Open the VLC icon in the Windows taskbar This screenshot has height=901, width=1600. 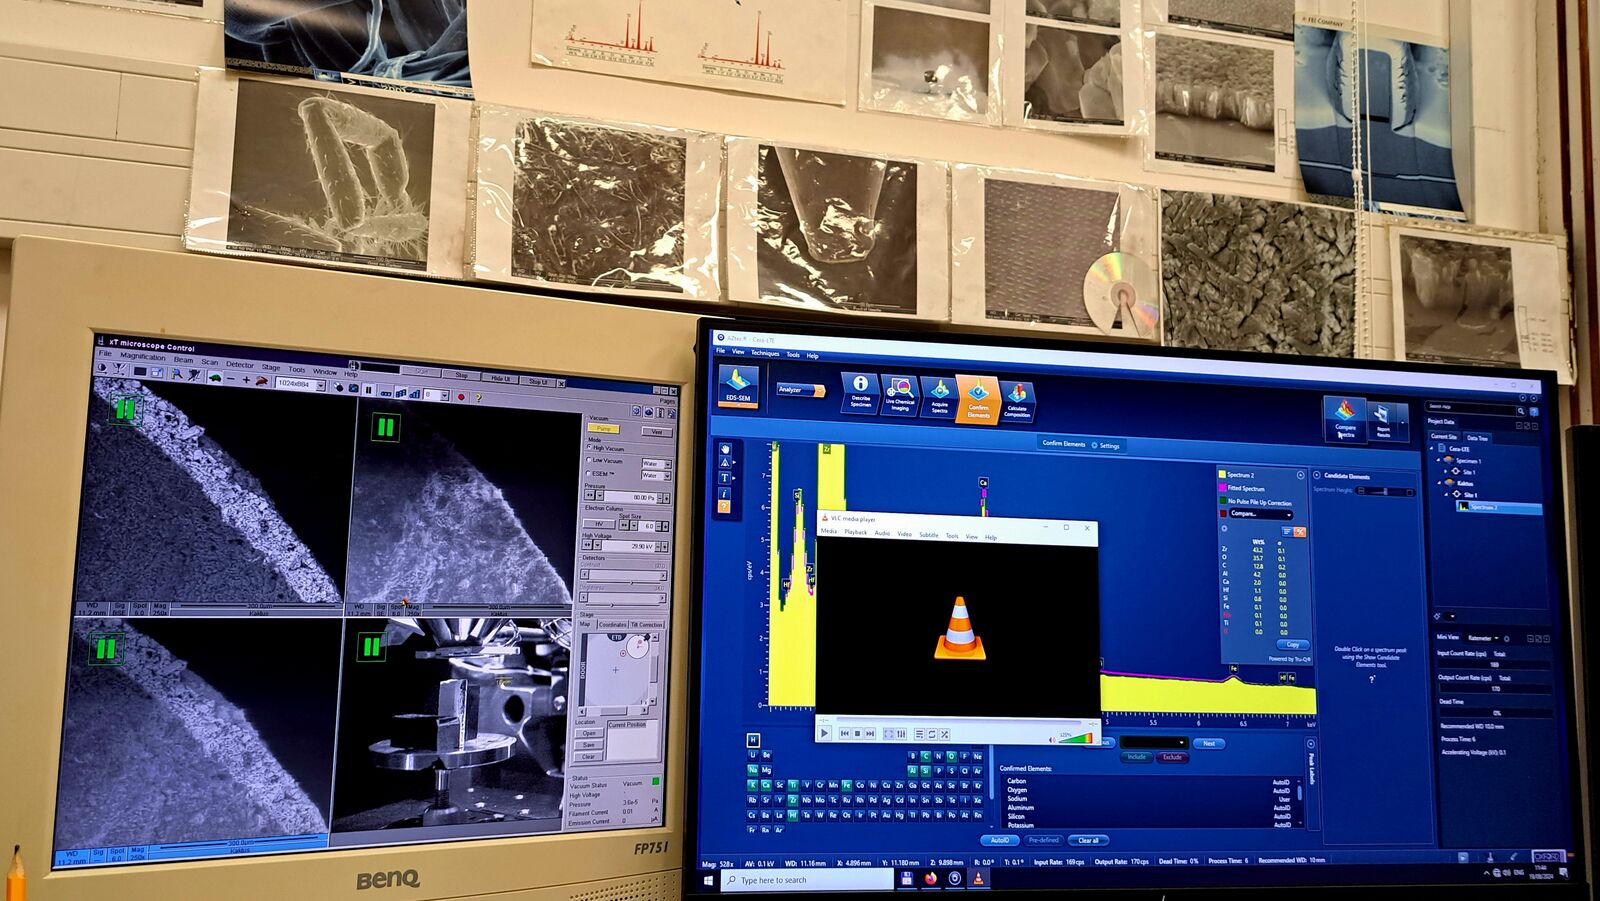point(978,879)
